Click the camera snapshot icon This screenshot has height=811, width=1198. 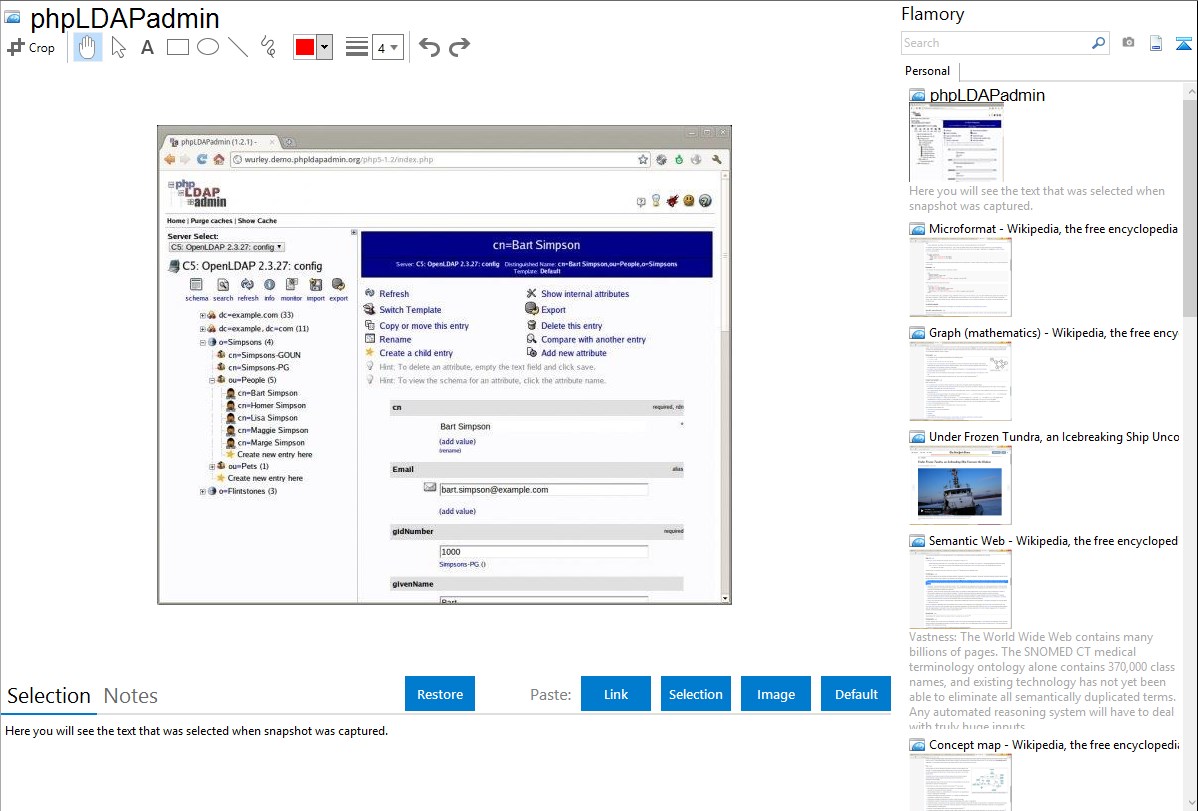pos(1128,43)
